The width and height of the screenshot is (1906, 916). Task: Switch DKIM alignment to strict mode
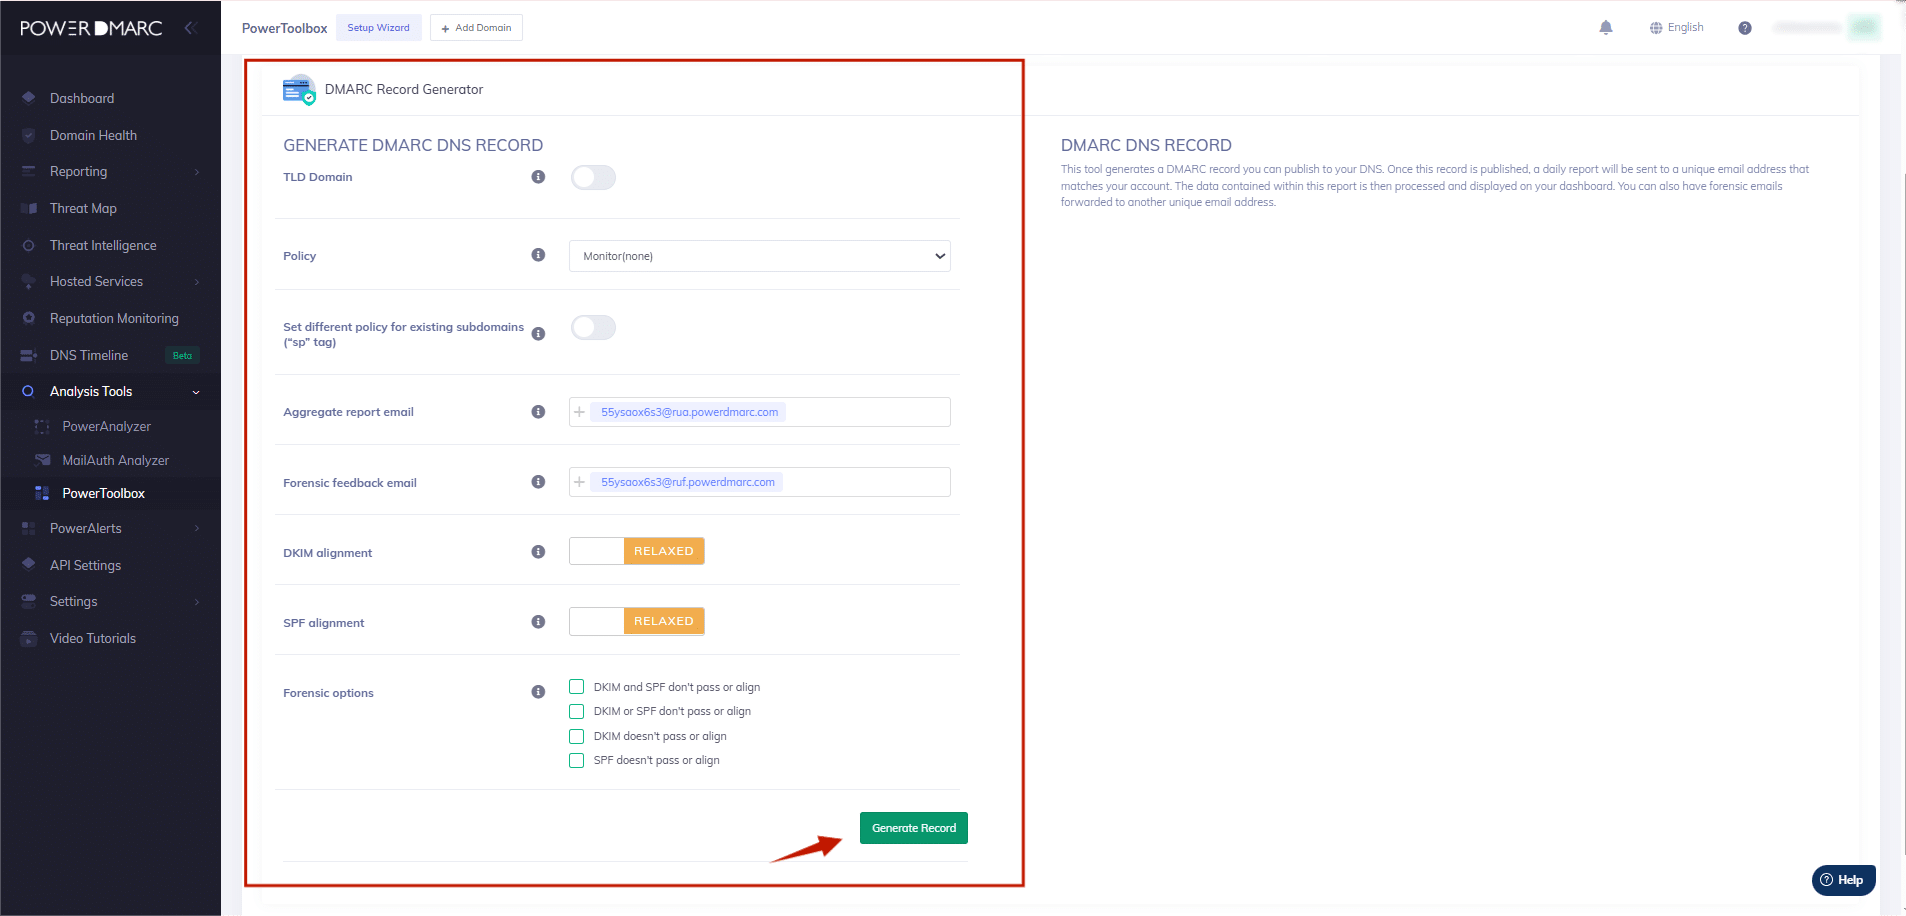coord(595,551)
